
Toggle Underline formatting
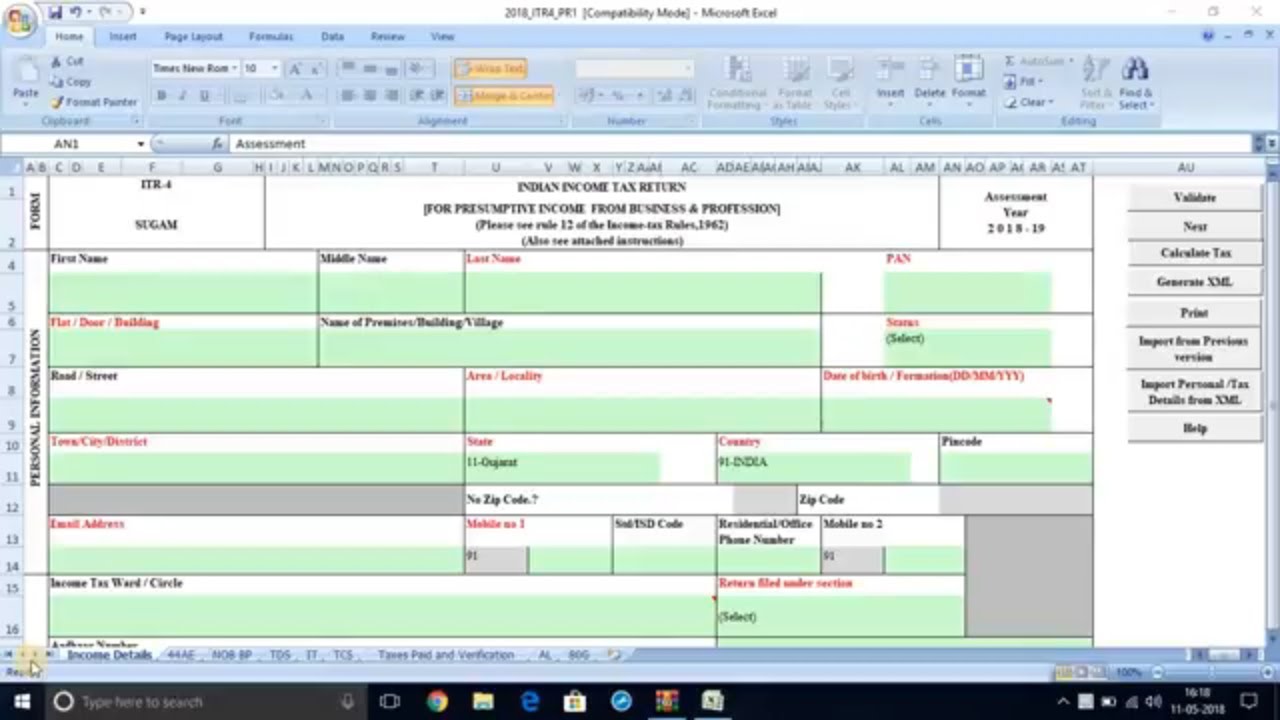click(x=205, y=96)
